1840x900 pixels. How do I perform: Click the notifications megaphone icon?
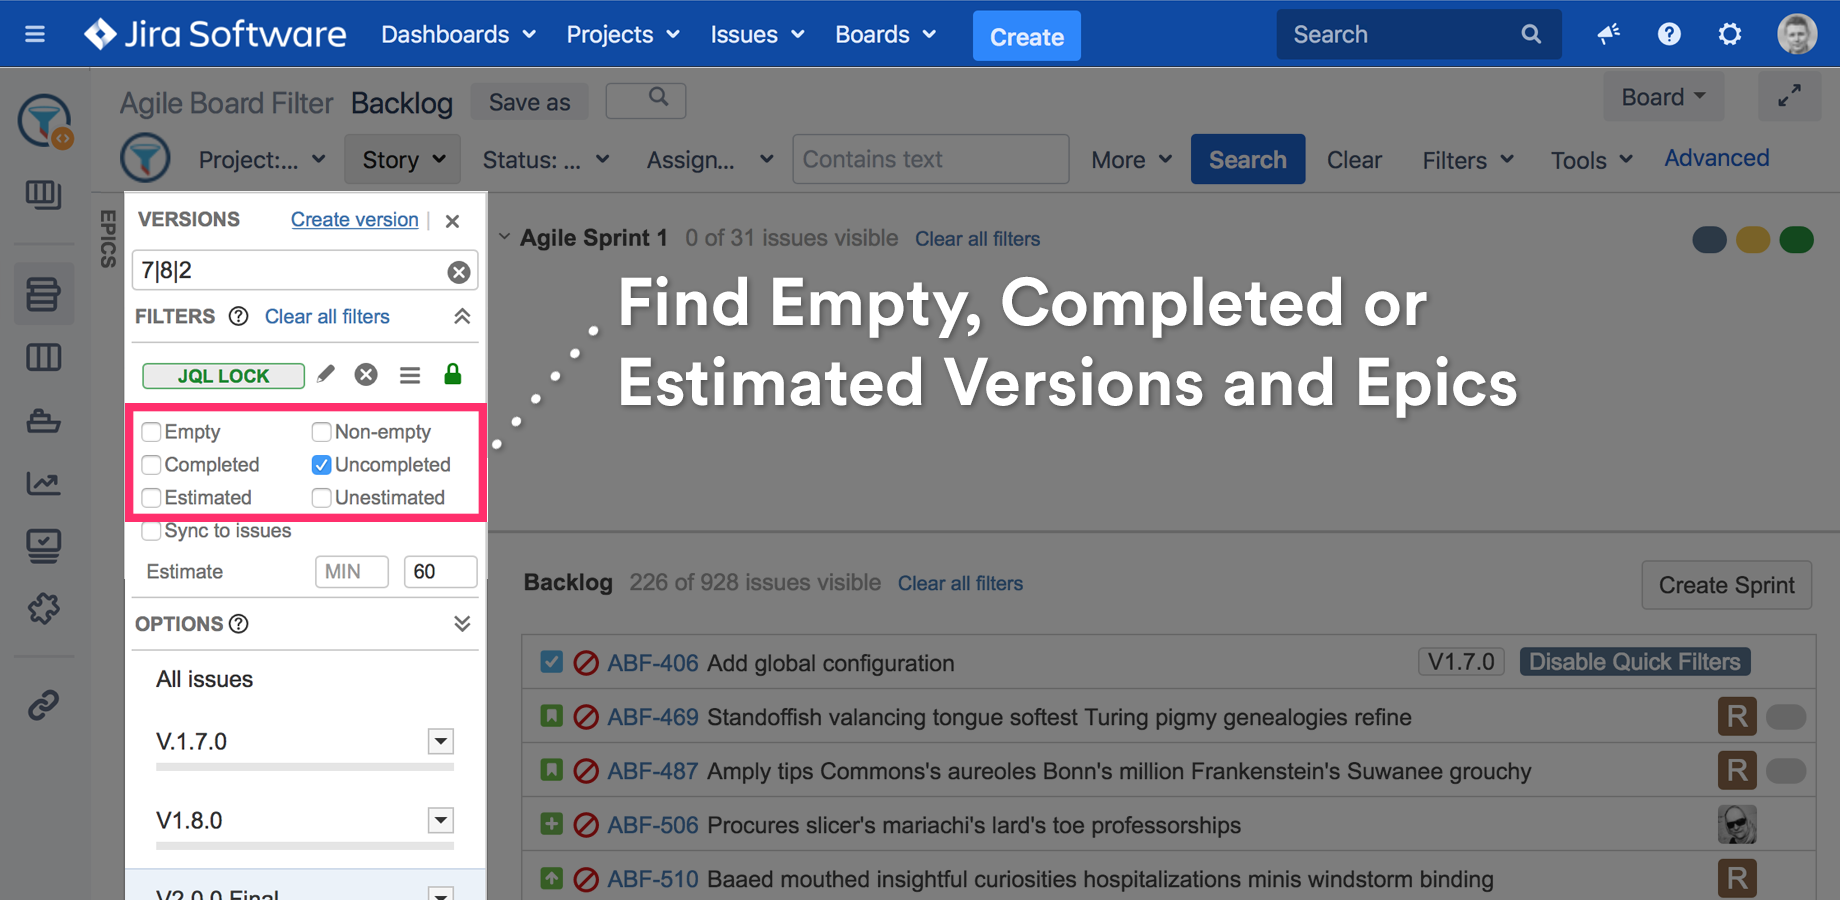1608,35
